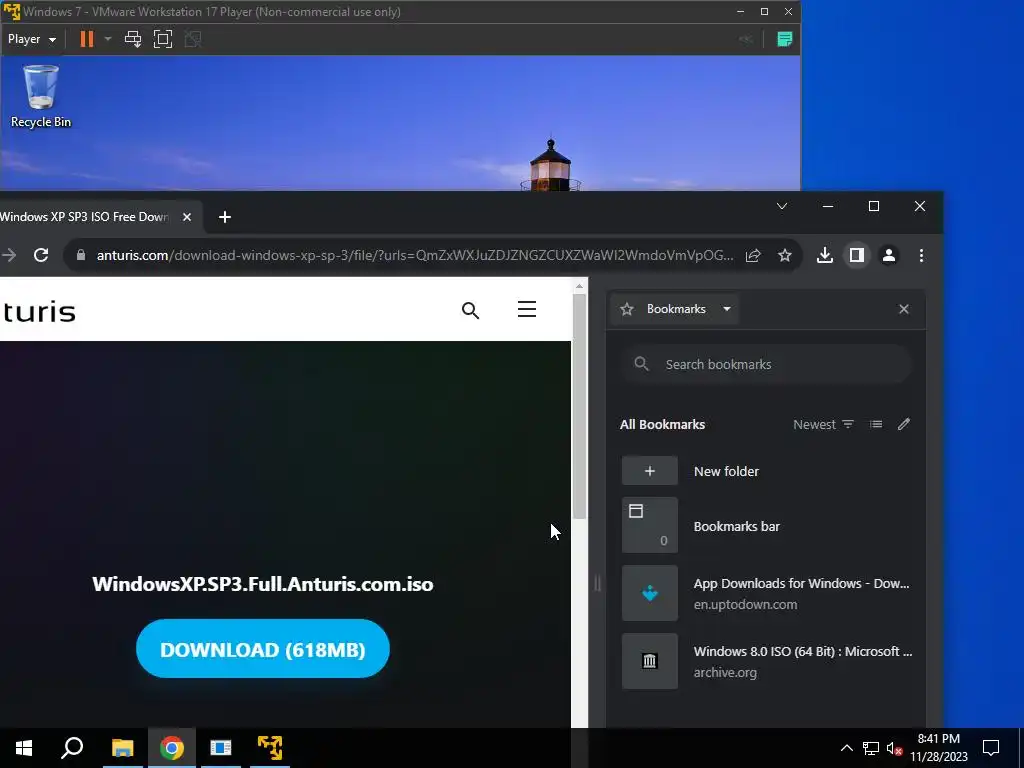Toggle the Chrome side panel
The image size is (1024, 768).
[x=857, y=255]
